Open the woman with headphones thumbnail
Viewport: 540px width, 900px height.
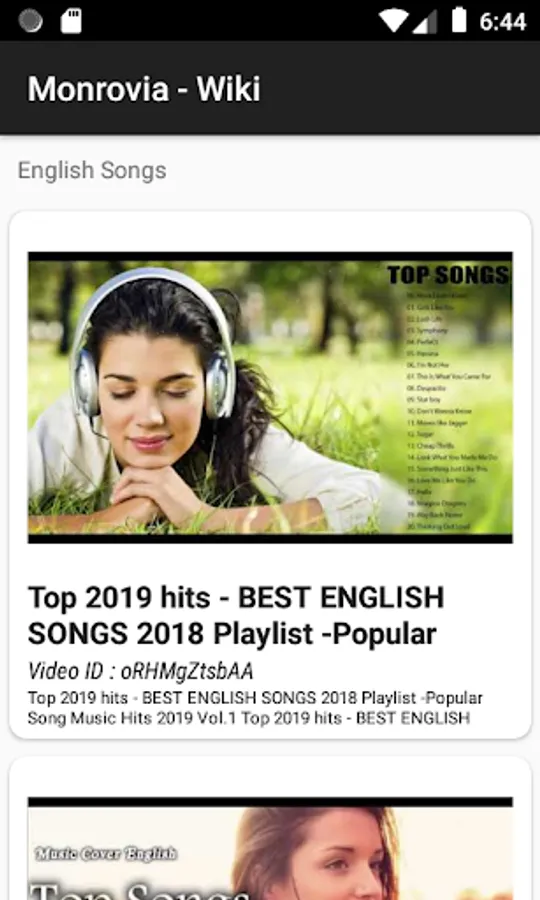point(270,397)
